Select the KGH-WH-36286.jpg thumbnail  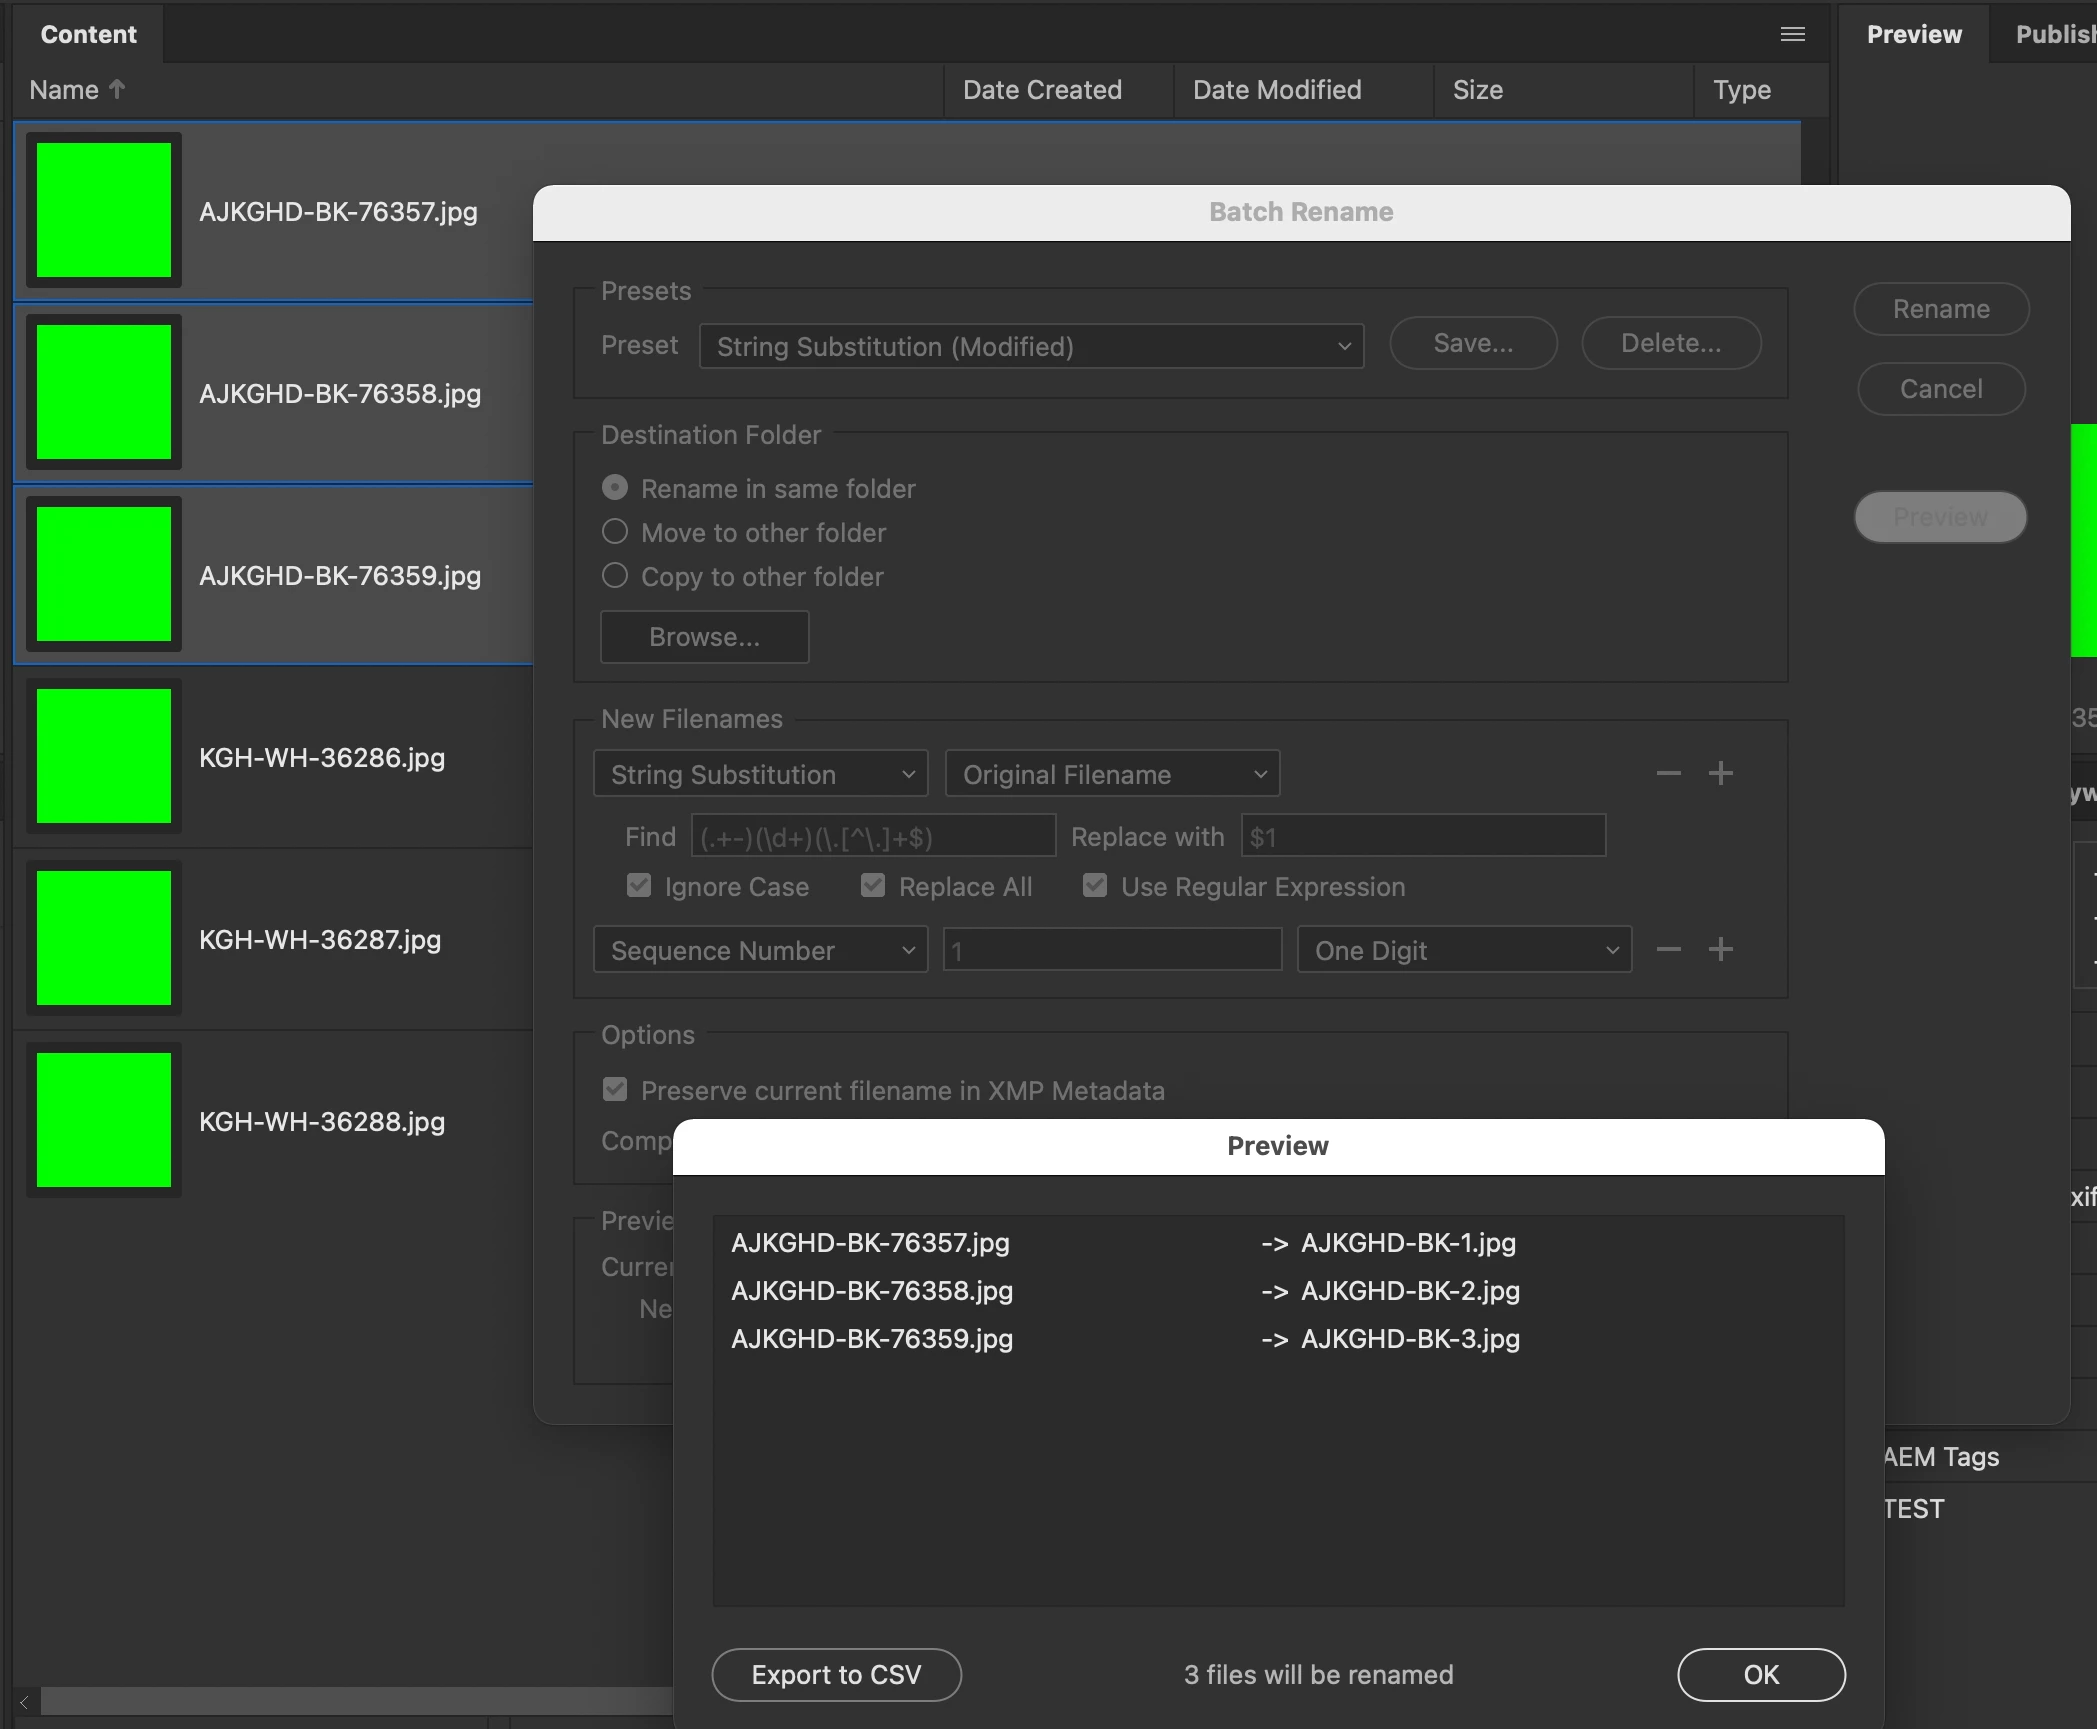click(104, 756)
